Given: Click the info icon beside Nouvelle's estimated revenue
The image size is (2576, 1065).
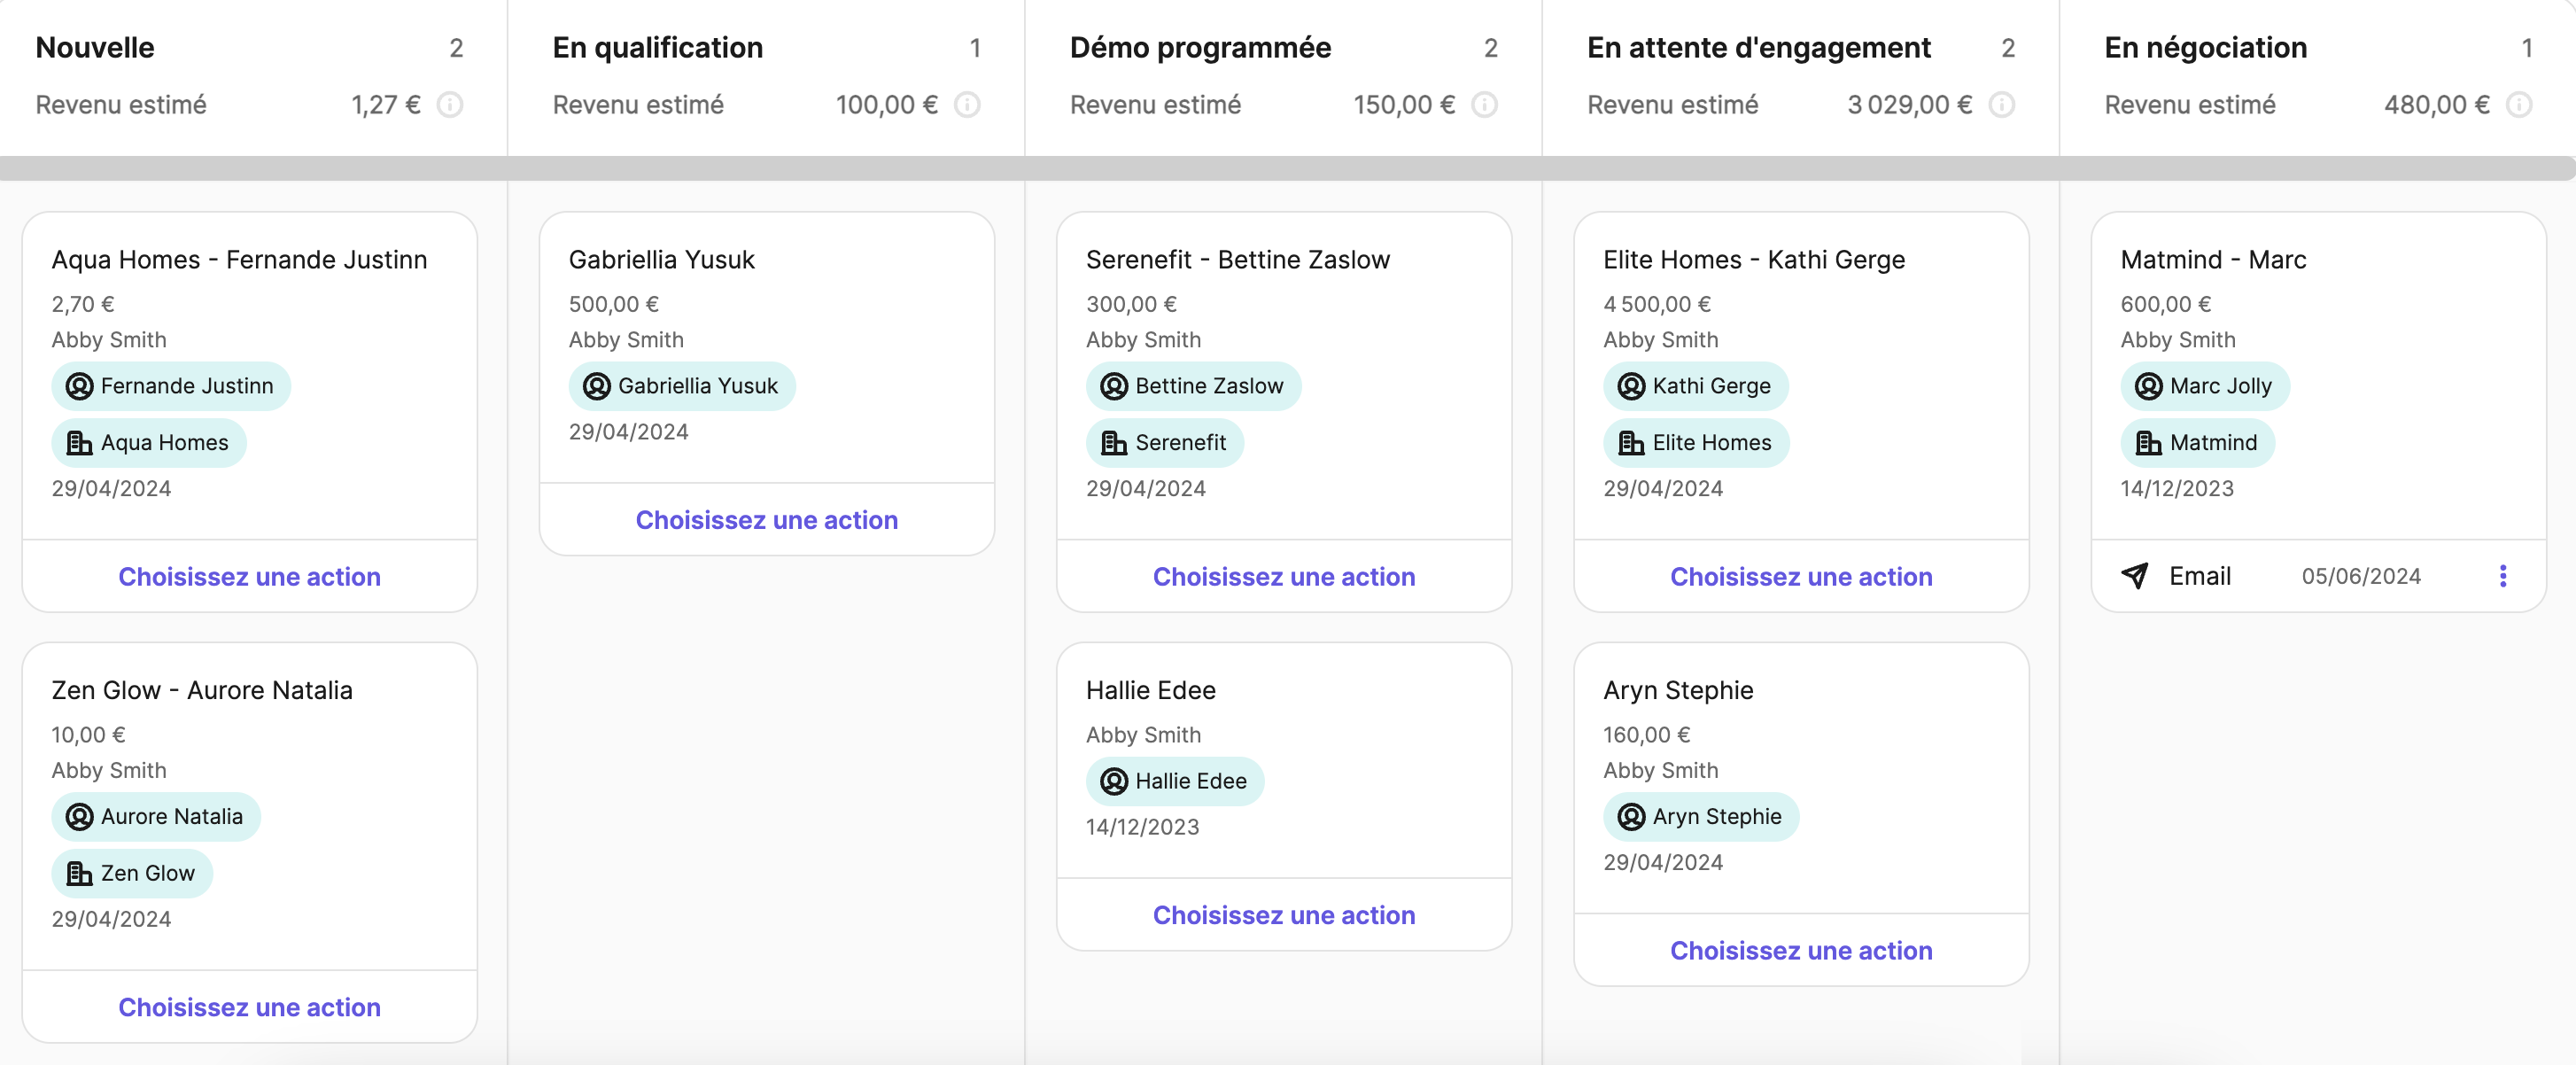Looking at the screenshot, I should tap(450, 105).
